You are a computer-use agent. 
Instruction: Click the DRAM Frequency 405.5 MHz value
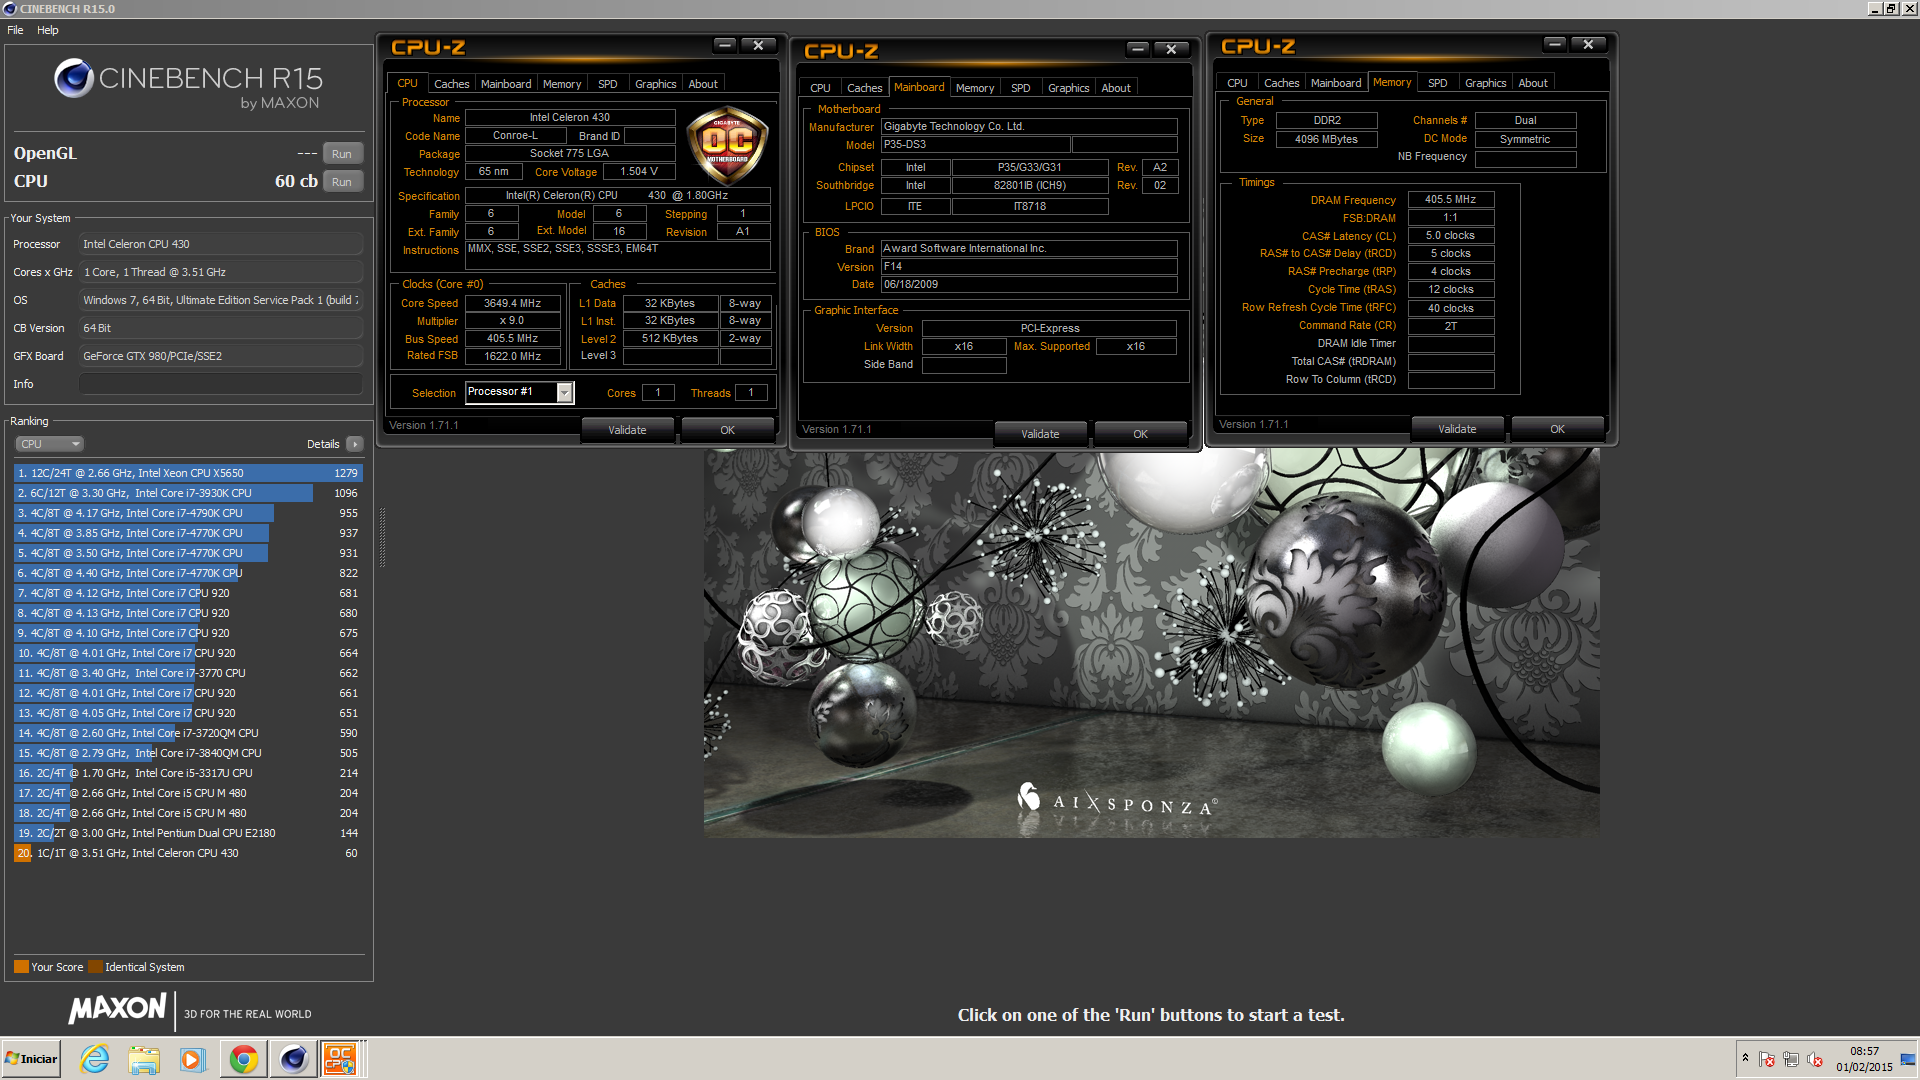pos(1450,199)
